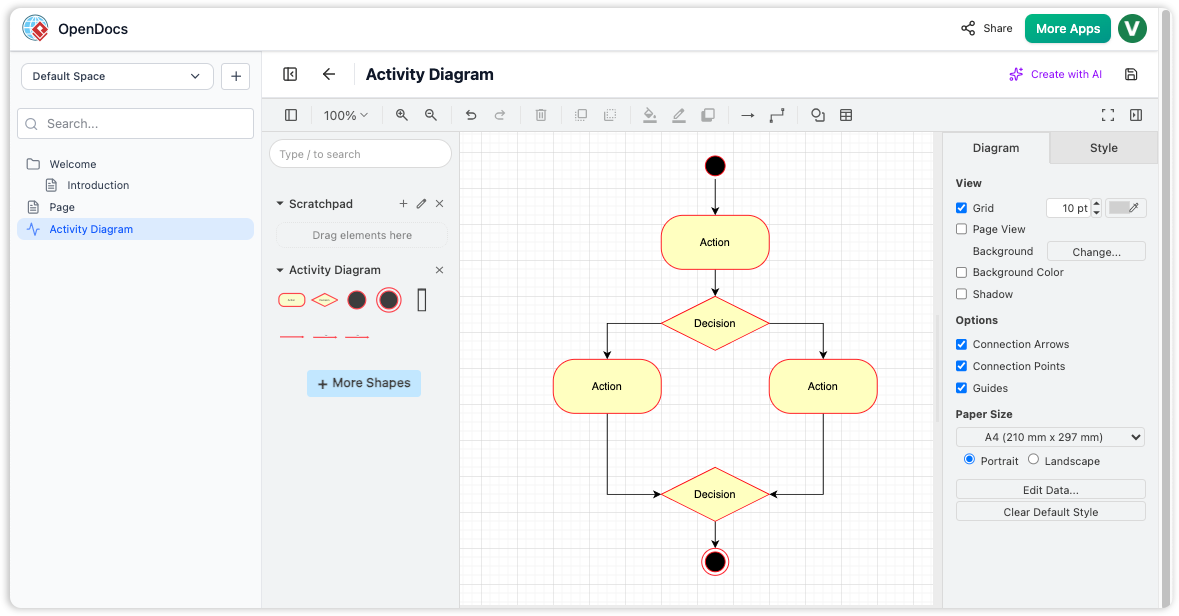This screenshot has height=616, width=1179.
Task: Click the pencil edit icon next to Scratchpad
Action: [421, 203]
